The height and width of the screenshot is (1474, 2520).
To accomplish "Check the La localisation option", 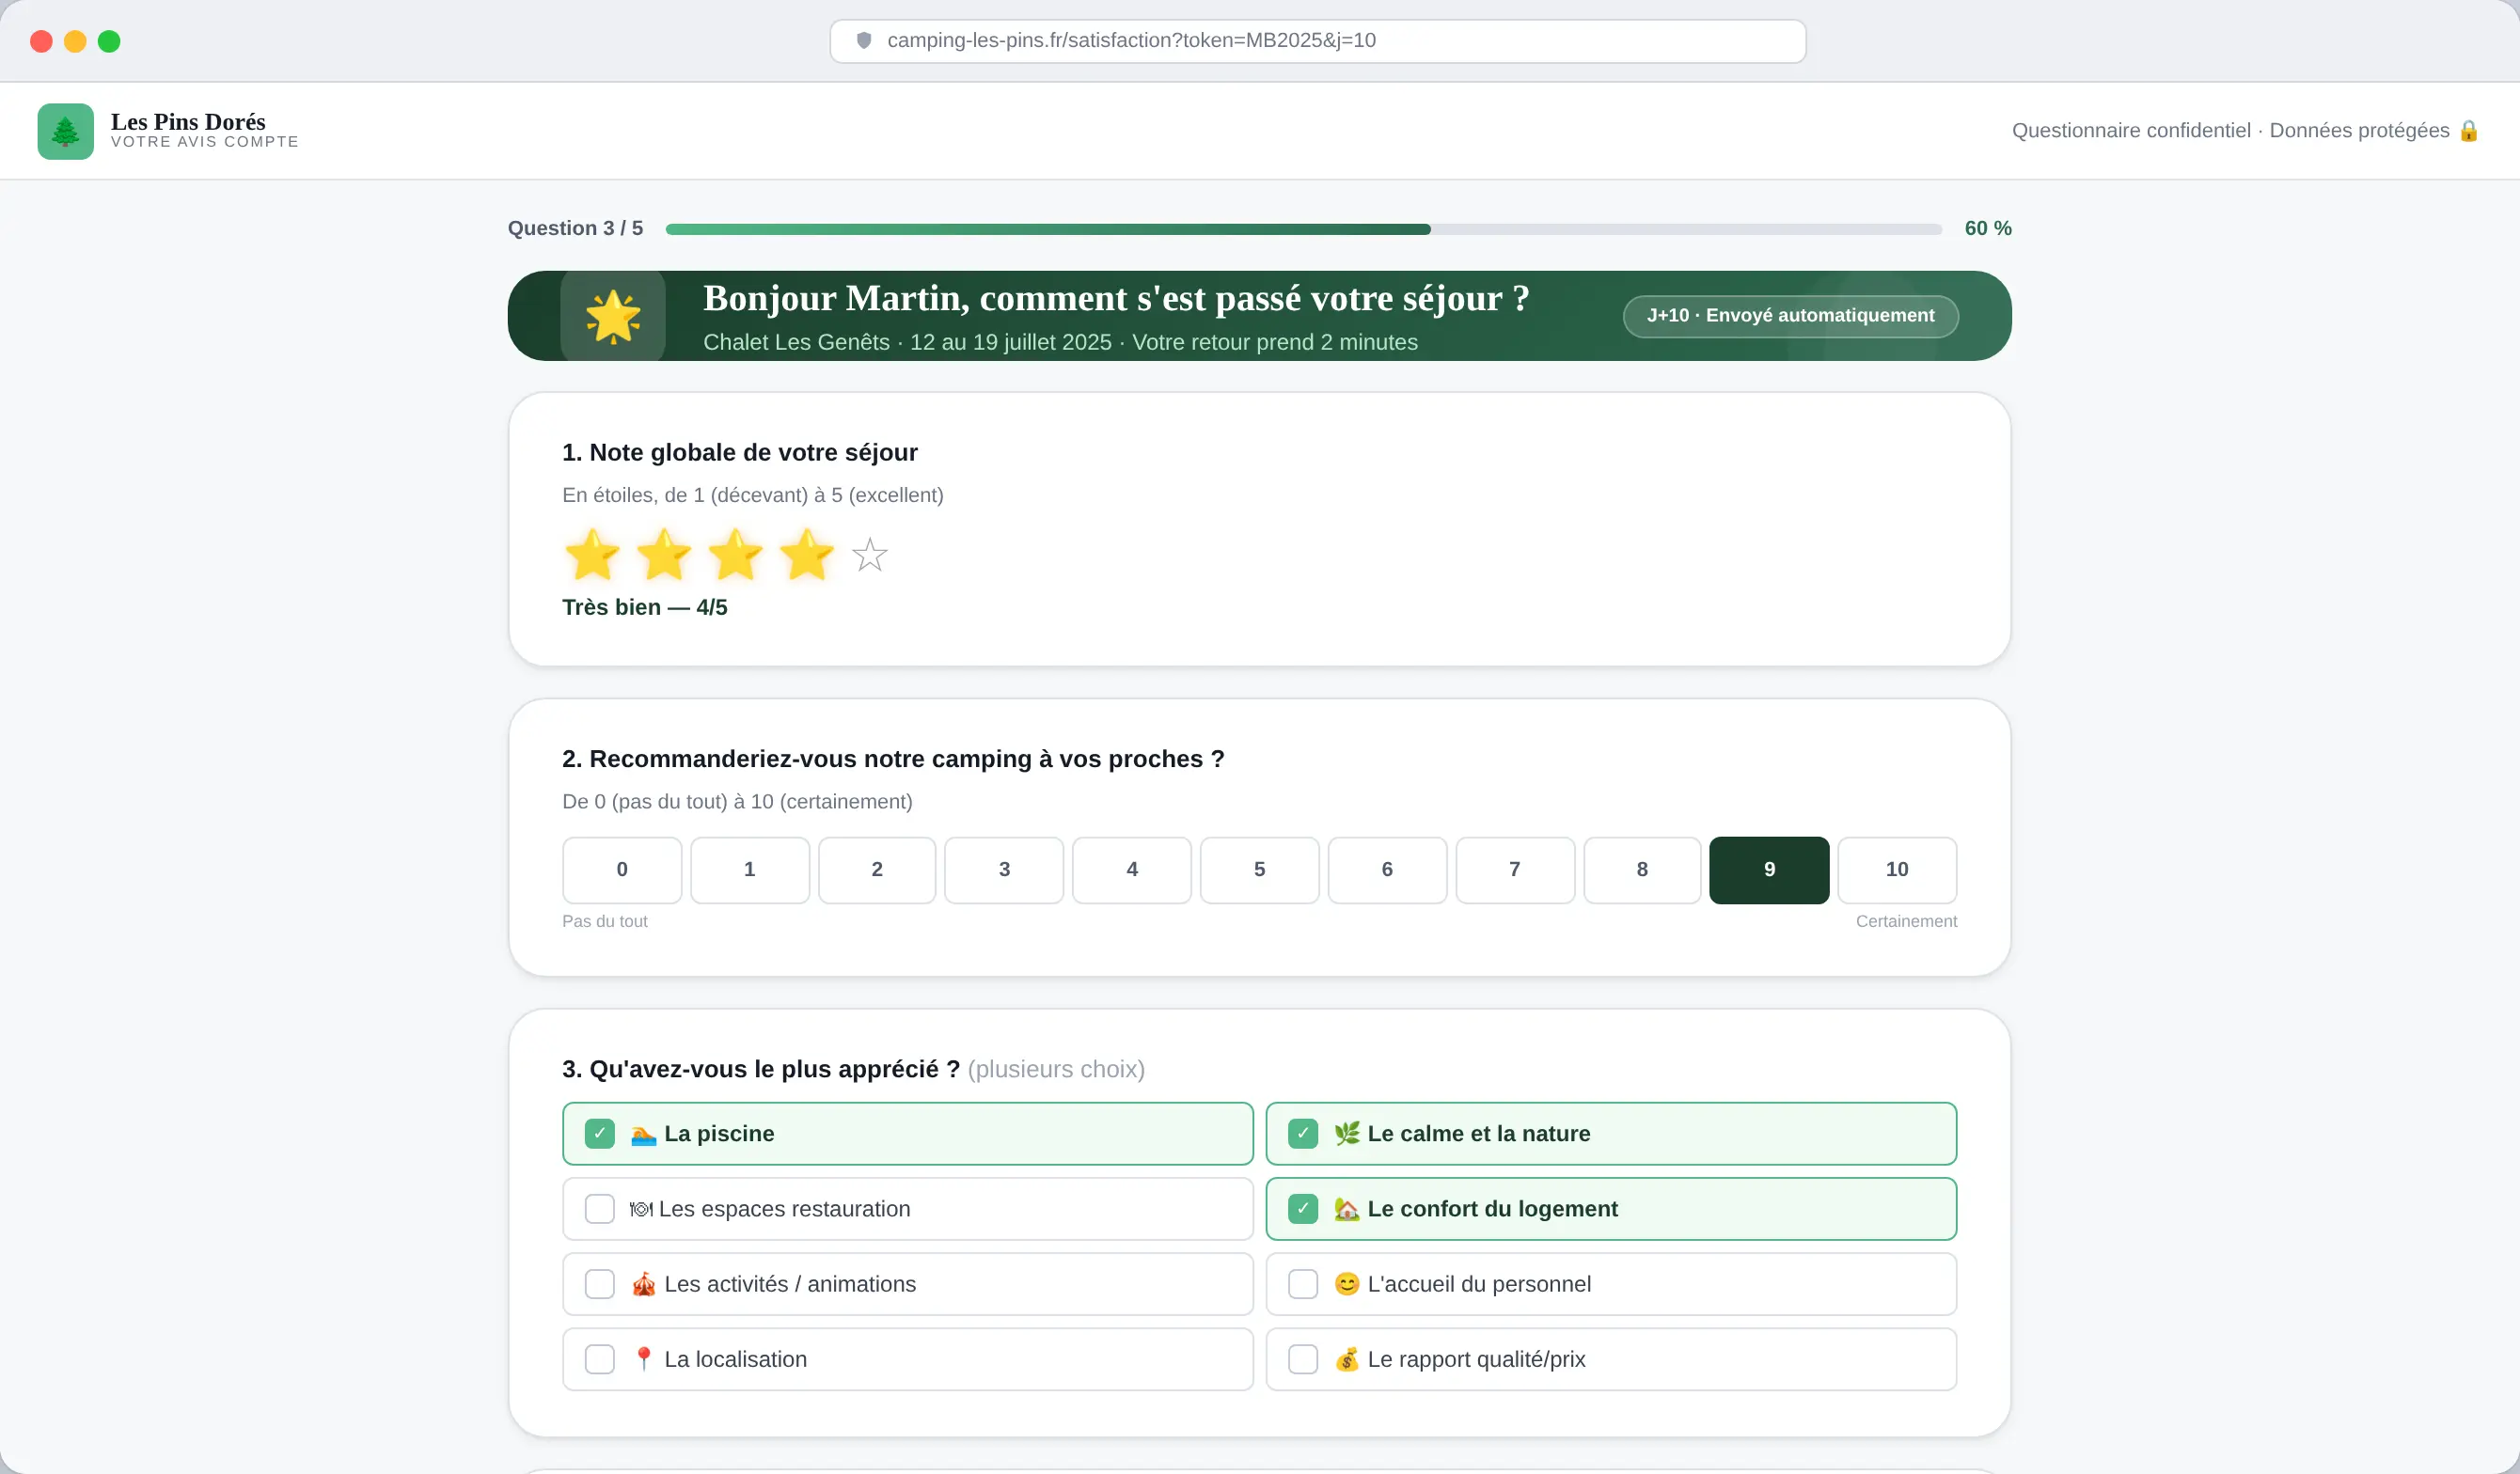I will (x=600, y=1358).
